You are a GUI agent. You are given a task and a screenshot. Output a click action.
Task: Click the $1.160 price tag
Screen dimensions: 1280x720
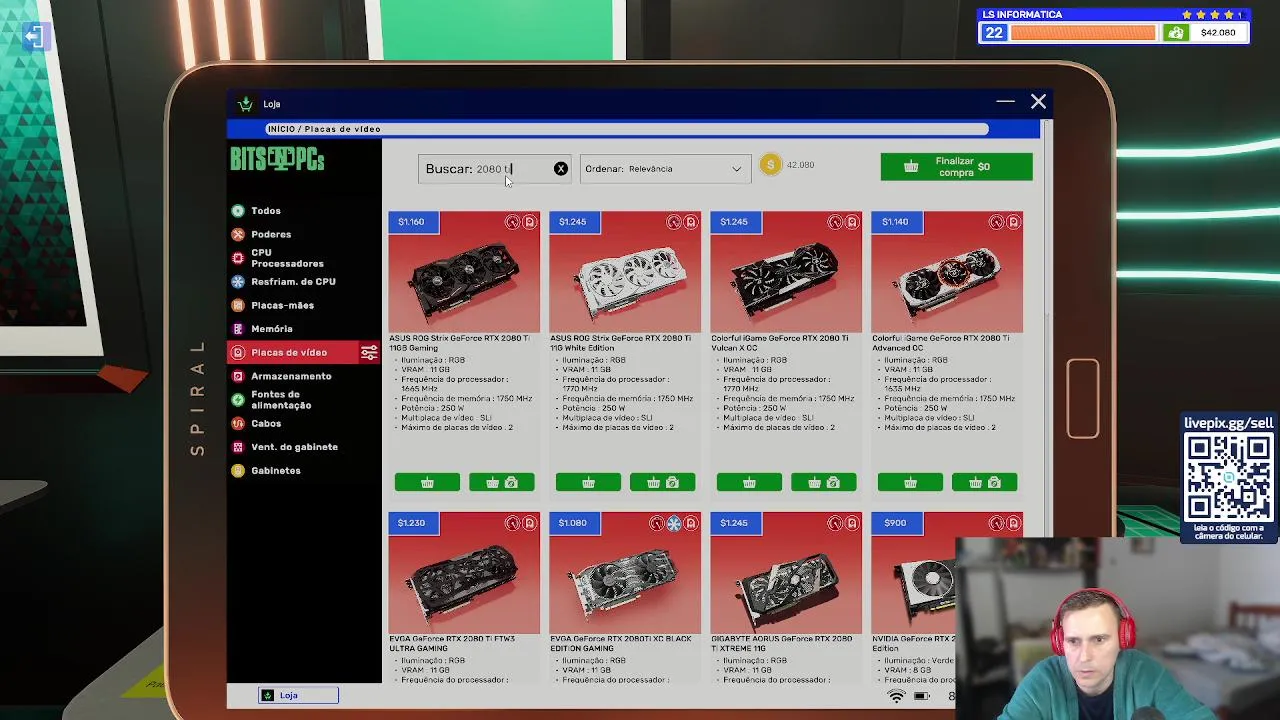[x=412, y=222]
